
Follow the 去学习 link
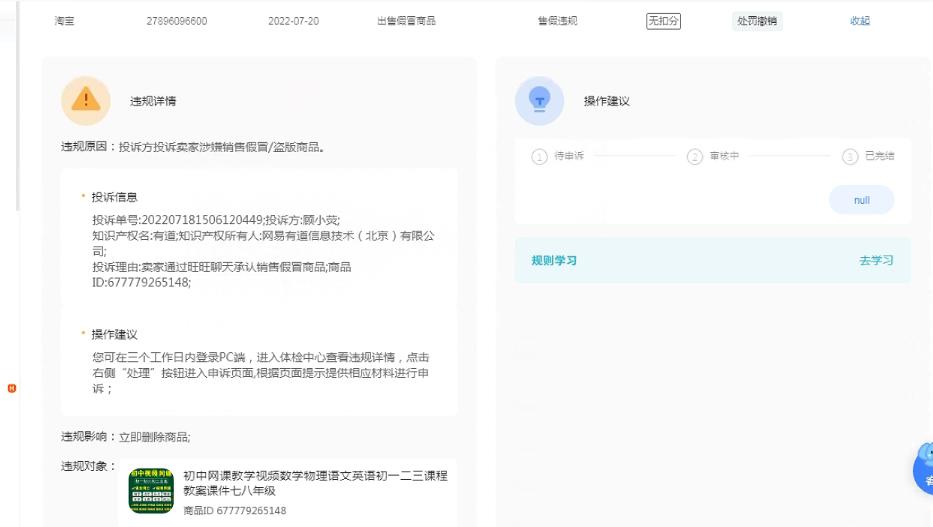(876, 261)
